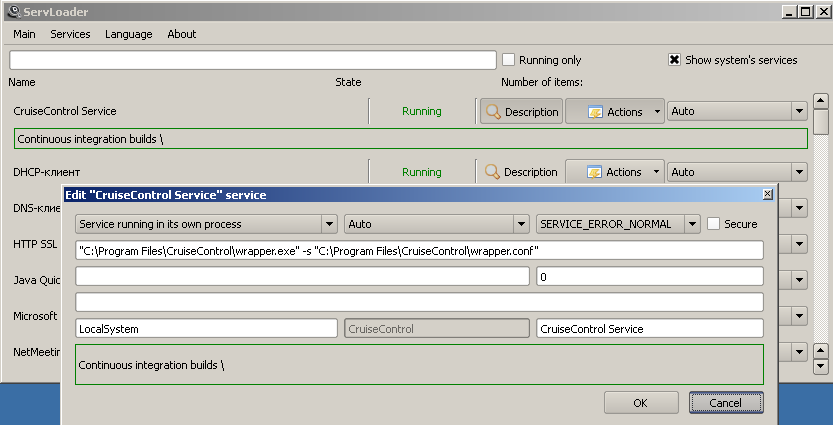833x425 pixels.
Task: Click the empty field left of value 0
Action: click(x=302, y=276)
